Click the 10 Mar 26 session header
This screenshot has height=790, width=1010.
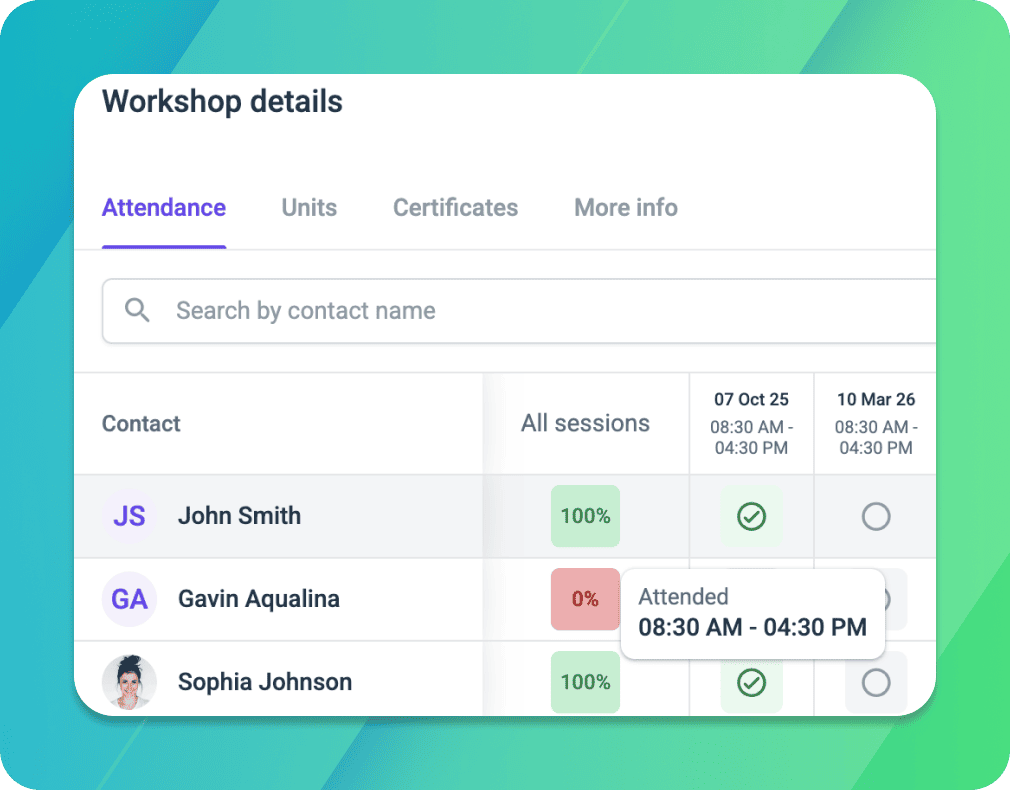(x=876, y=423)
